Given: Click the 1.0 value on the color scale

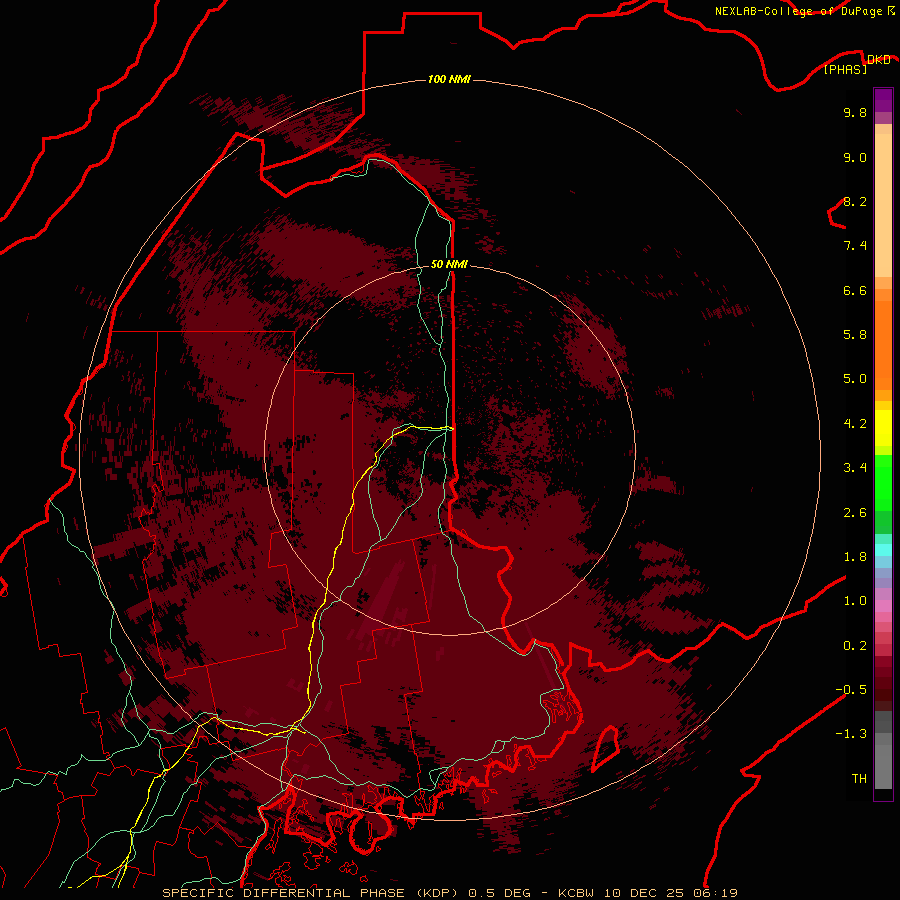Looking at the screenshot, I should (855, 601).
